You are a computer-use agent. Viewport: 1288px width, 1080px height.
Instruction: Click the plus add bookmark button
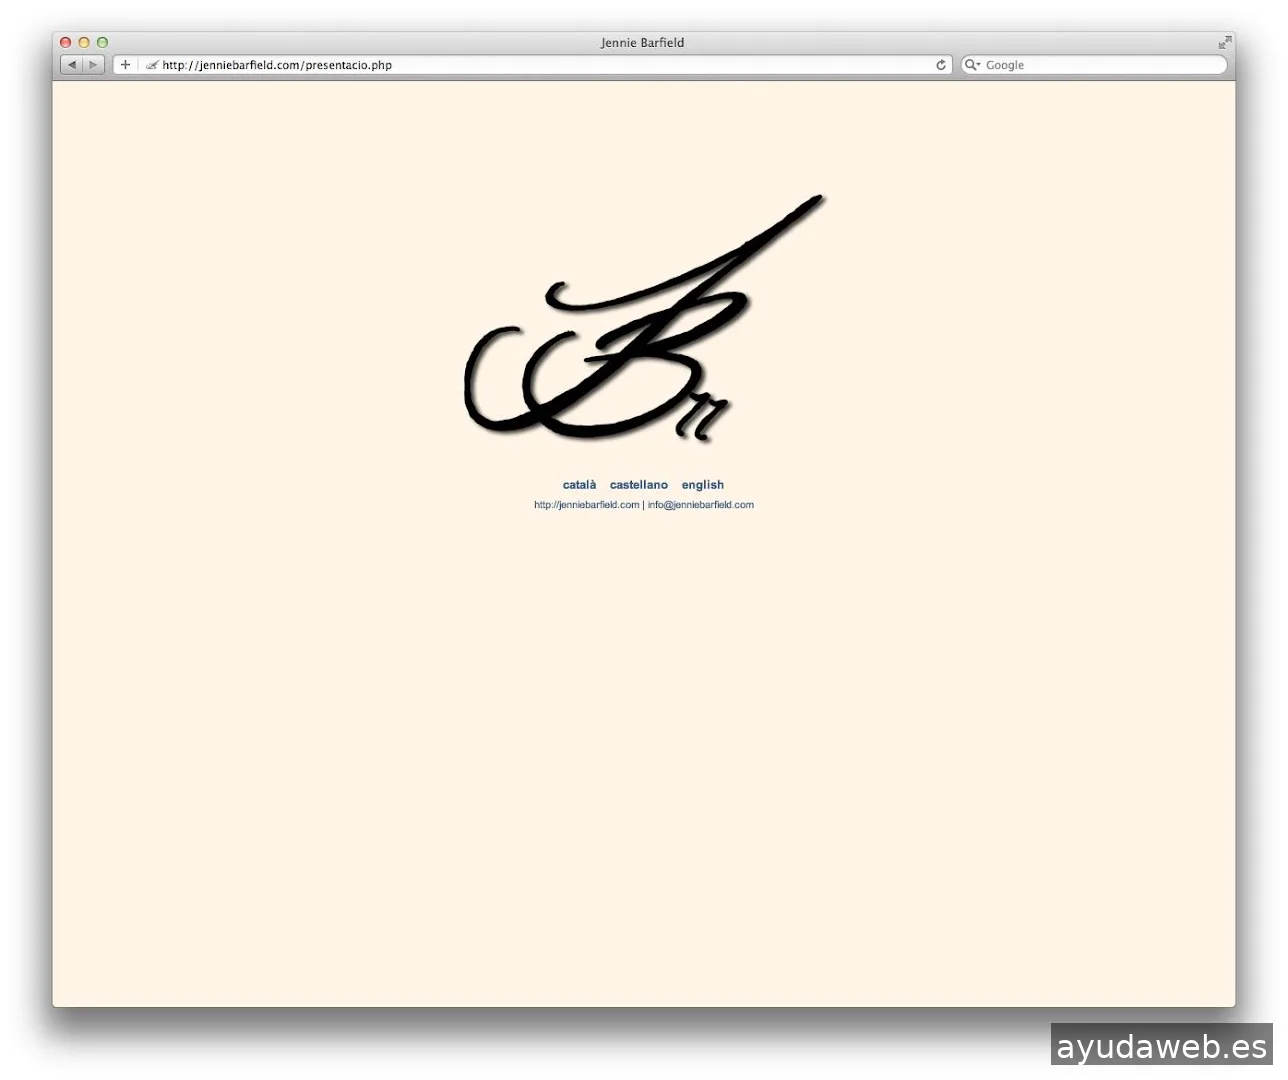[125, 65]
